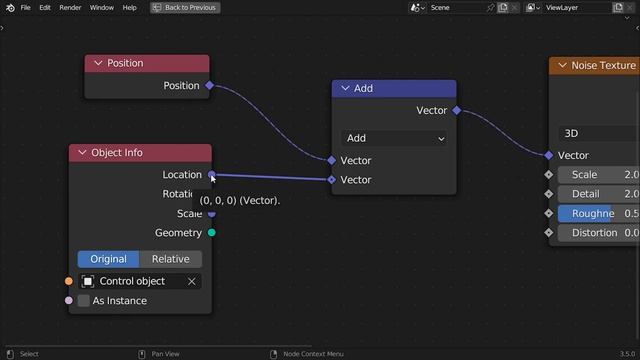The width and height of the screenshot is (640, 360).
Task: Click the second Vector input socket on Add
Action: [331, 180]
